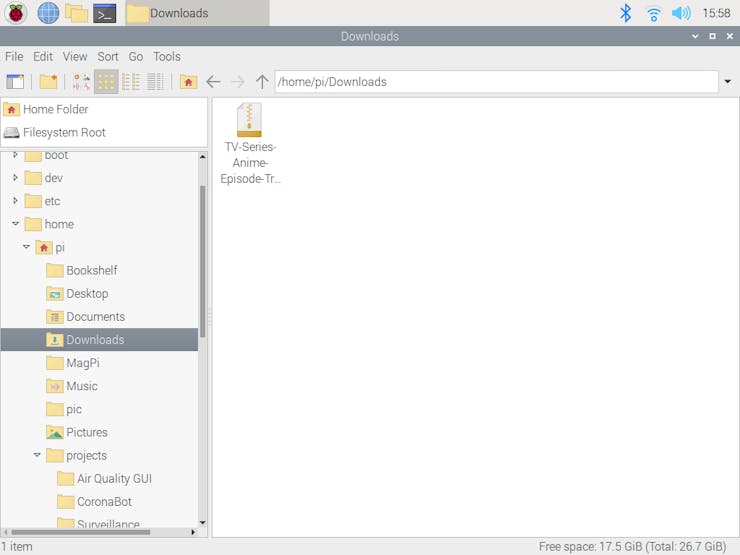This screenshot has height=555, width=740.
Task: Open the Wi-Fi network tray icon
Action: (653, 14)
